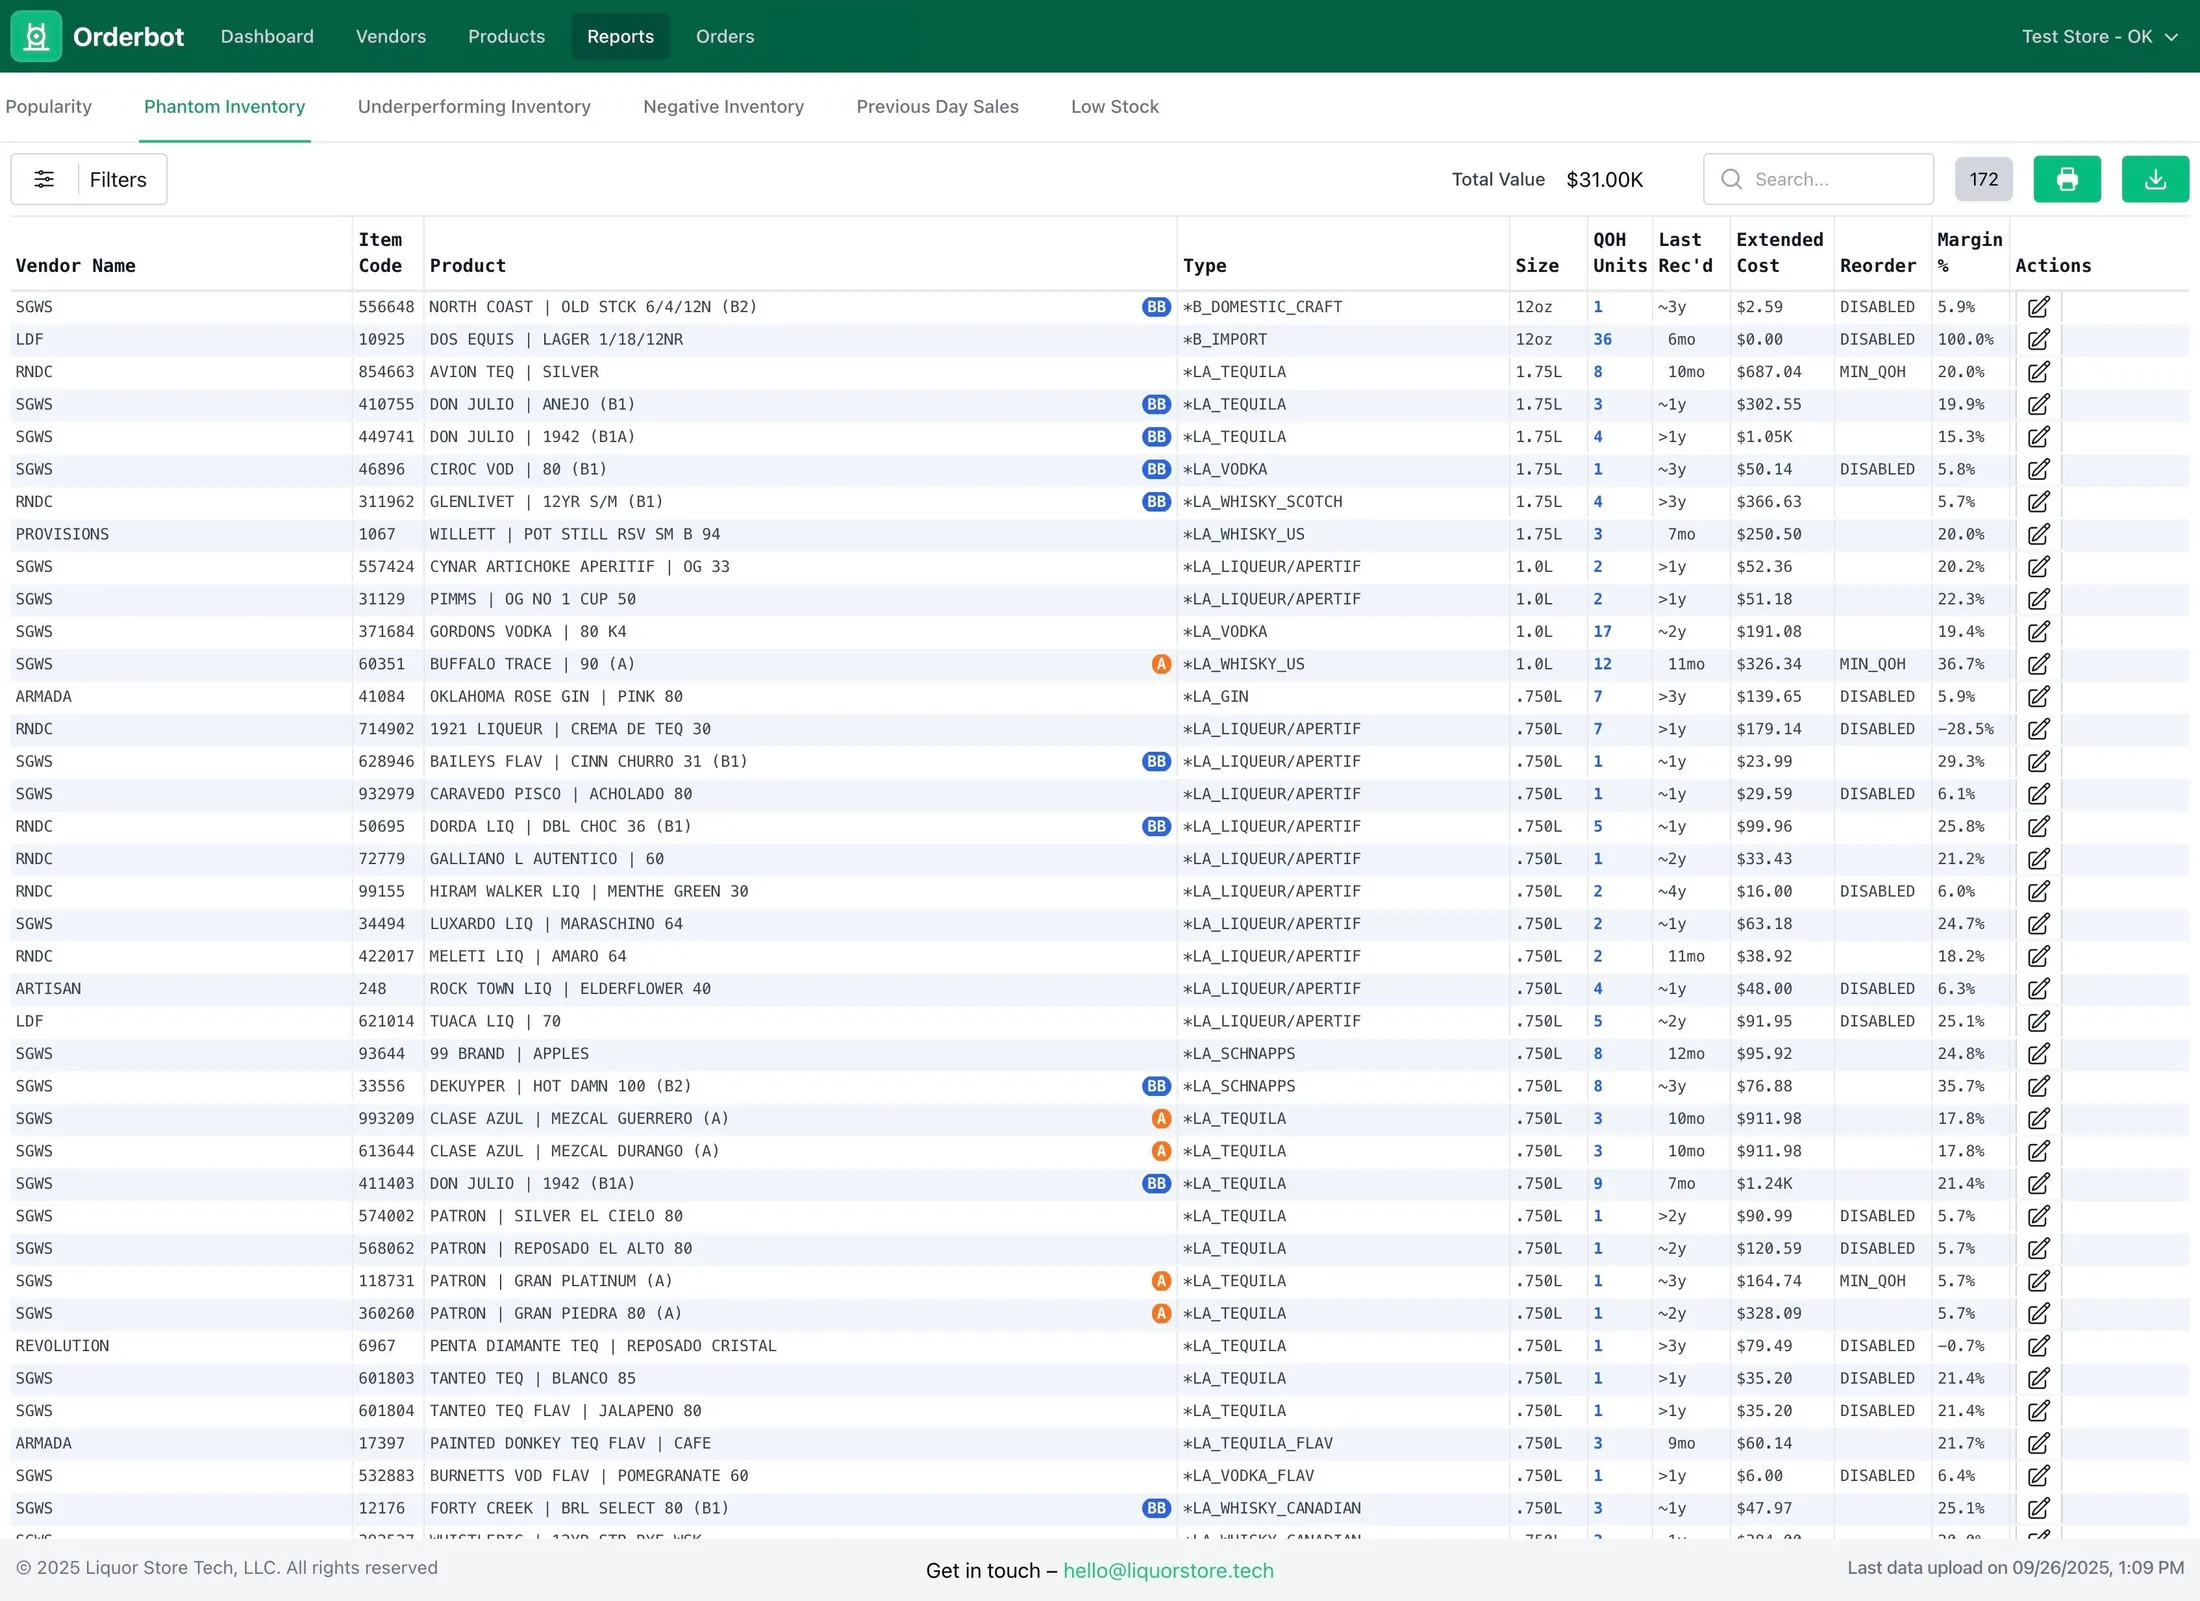Click the -28.5% margin value

click(x=1965, y=729)
